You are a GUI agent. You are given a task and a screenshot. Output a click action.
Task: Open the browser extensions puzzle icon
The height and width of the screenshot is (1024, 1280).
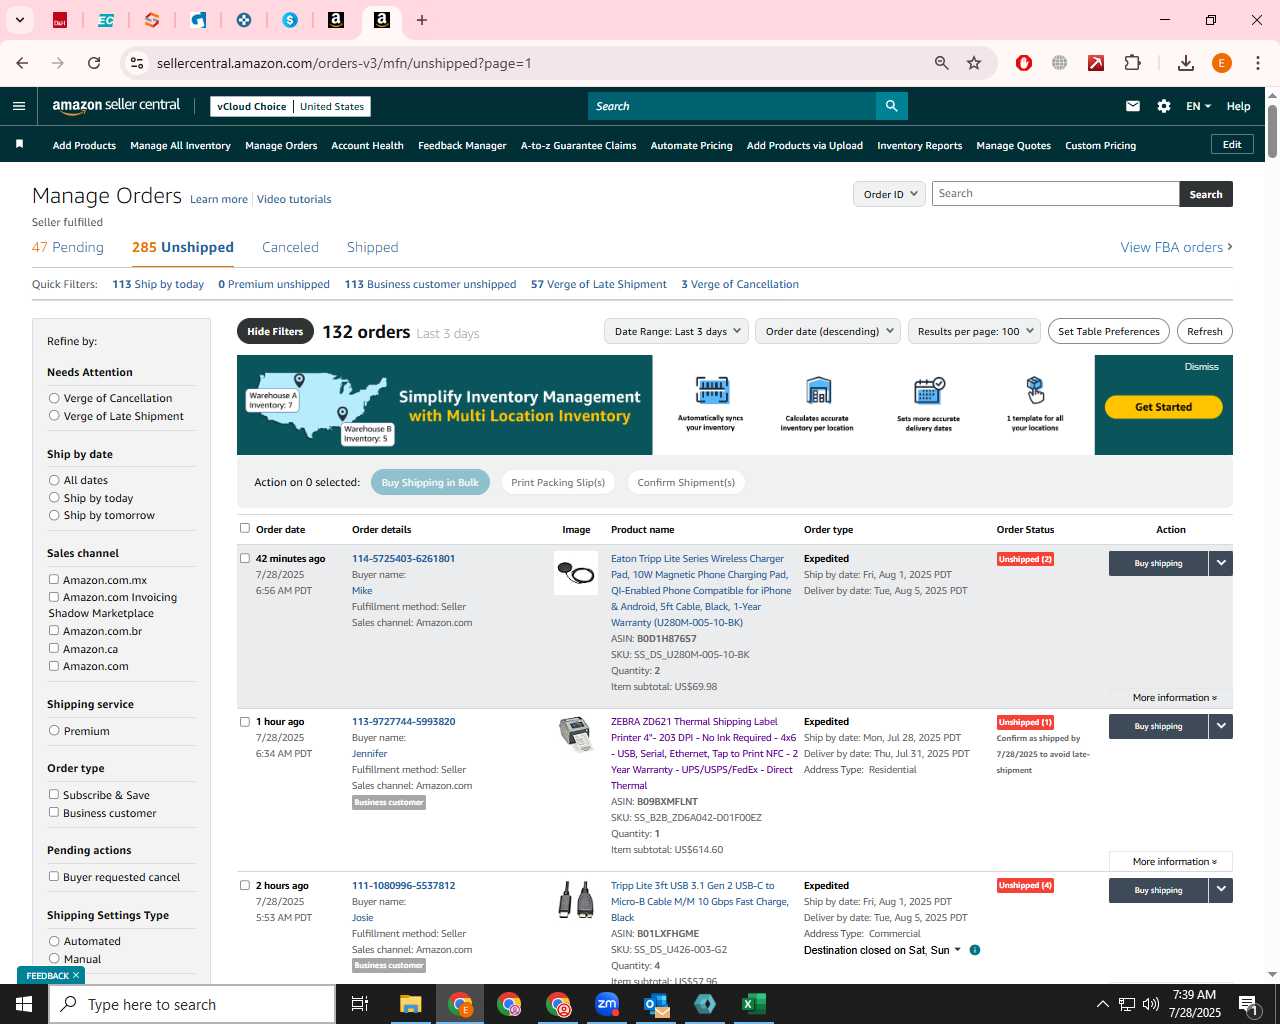pos(1132,63)
